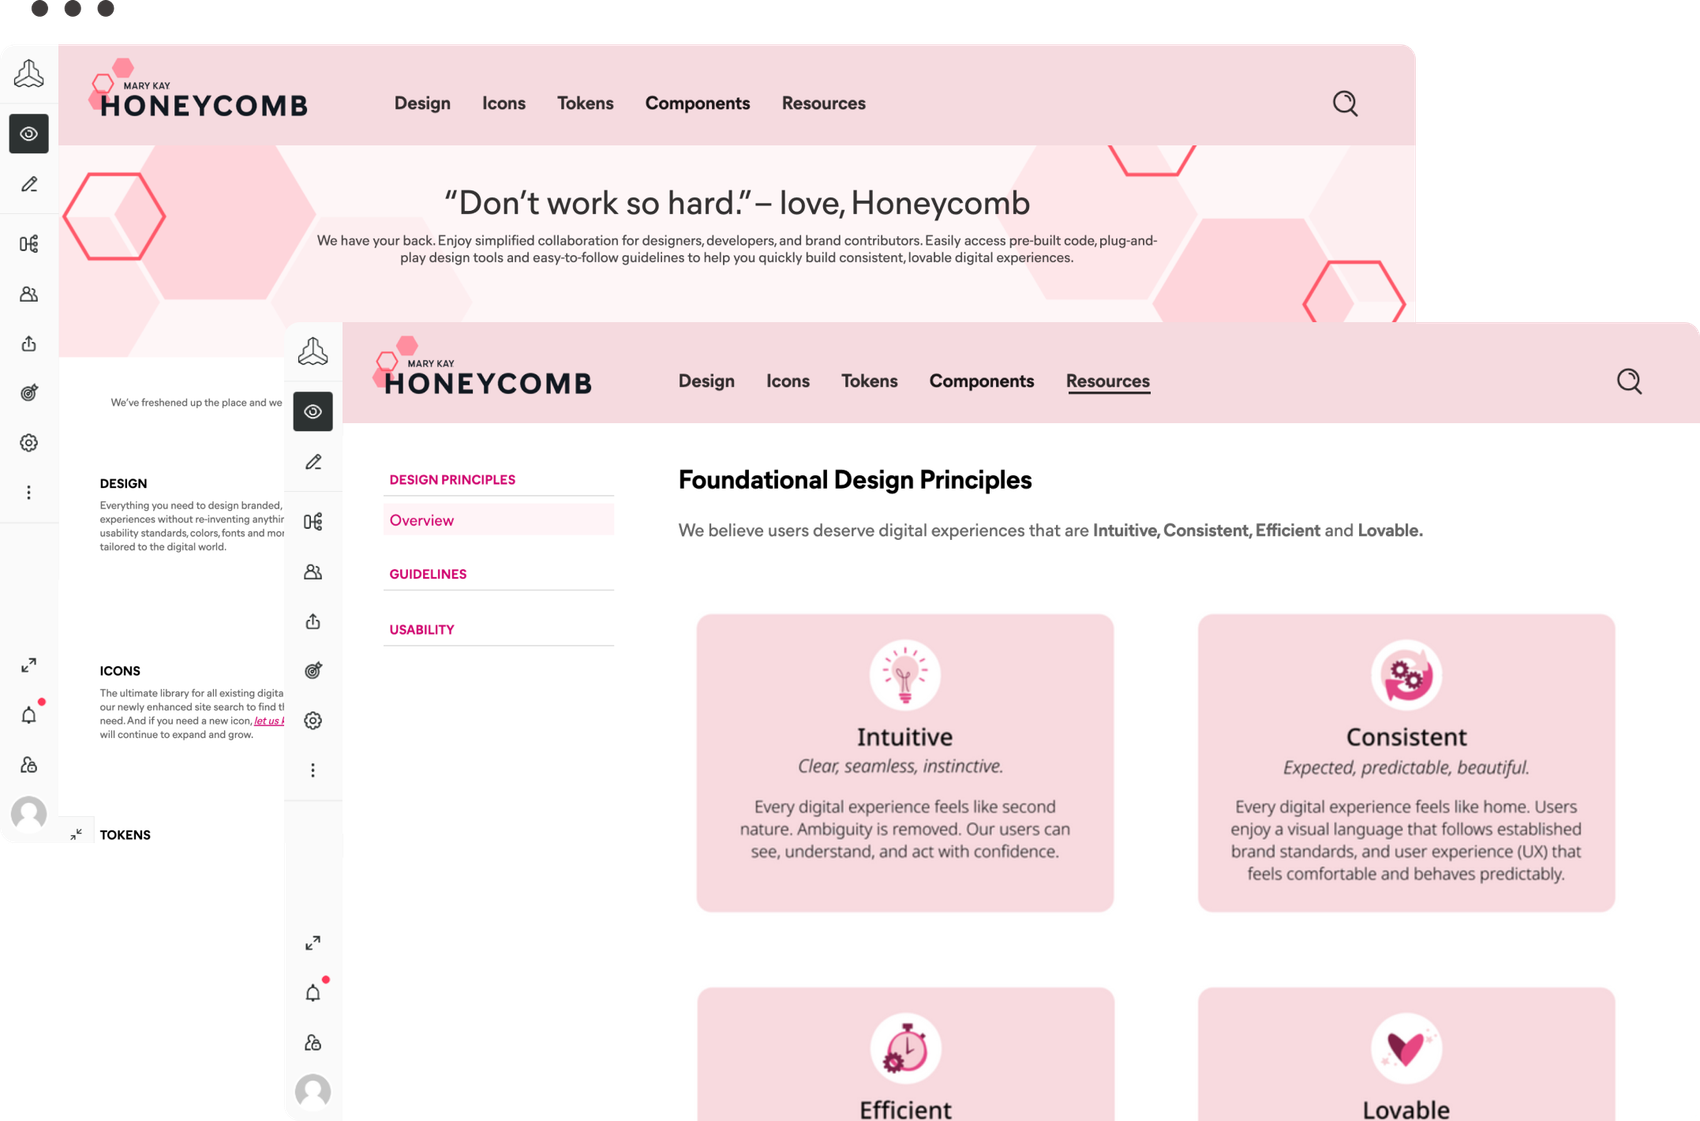Image resolution: width=1700 pixels, height=1121 pixels.
Task: Toggle the eye view mode in back window sidebar
Action: (29, 134)
